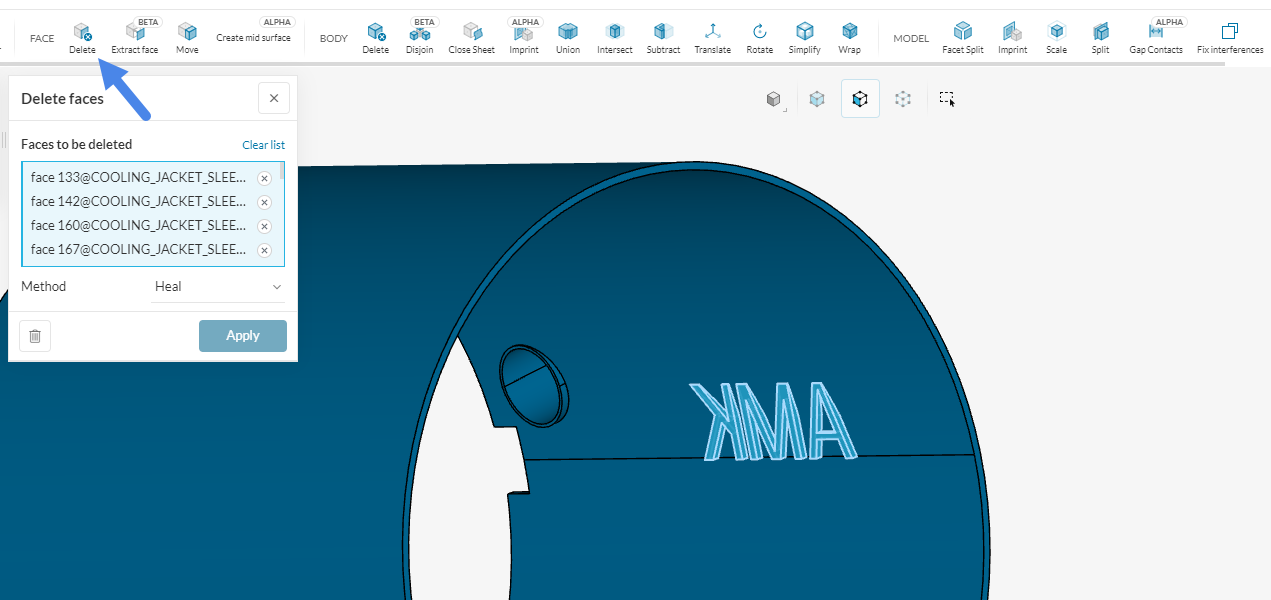The width and height of the screenshot is (1271, 600).
Task: Remove face 167 from the list
Action: click(265, 250)
